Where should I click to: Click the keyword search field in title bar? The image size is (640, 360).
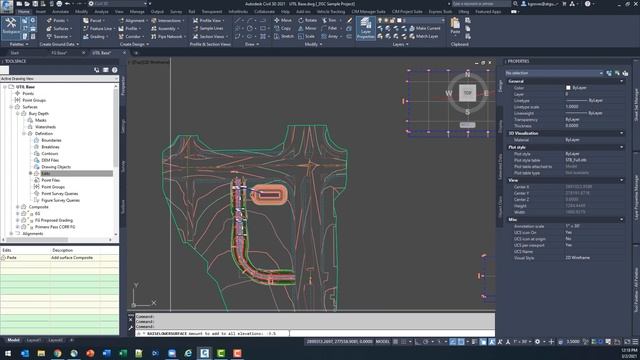(x=480, y=4)
